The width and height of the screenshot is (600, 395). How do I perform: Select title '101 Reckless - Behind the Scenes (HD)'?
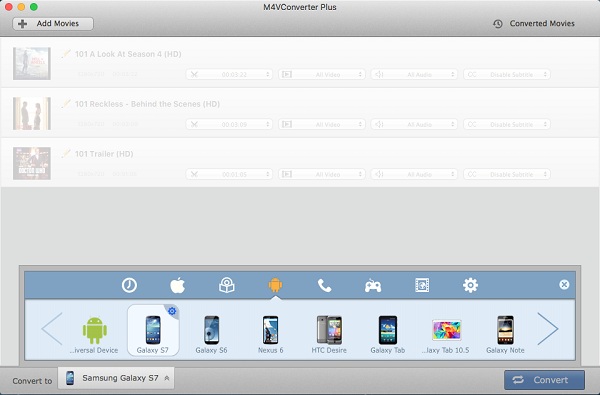[147, 104]
